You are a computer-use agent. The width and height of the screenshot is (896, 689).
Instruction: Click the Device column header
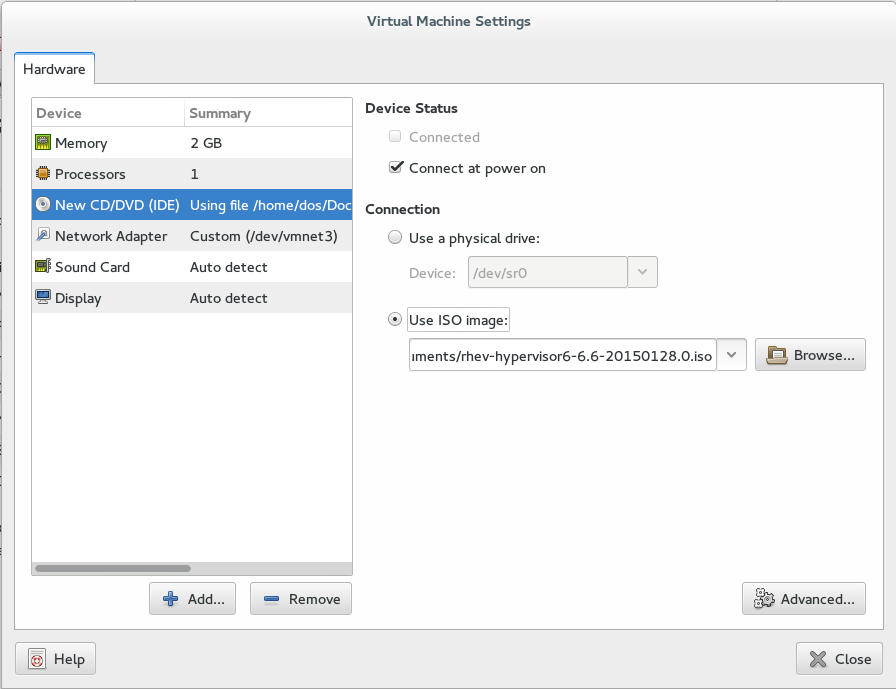pos(107,113)
